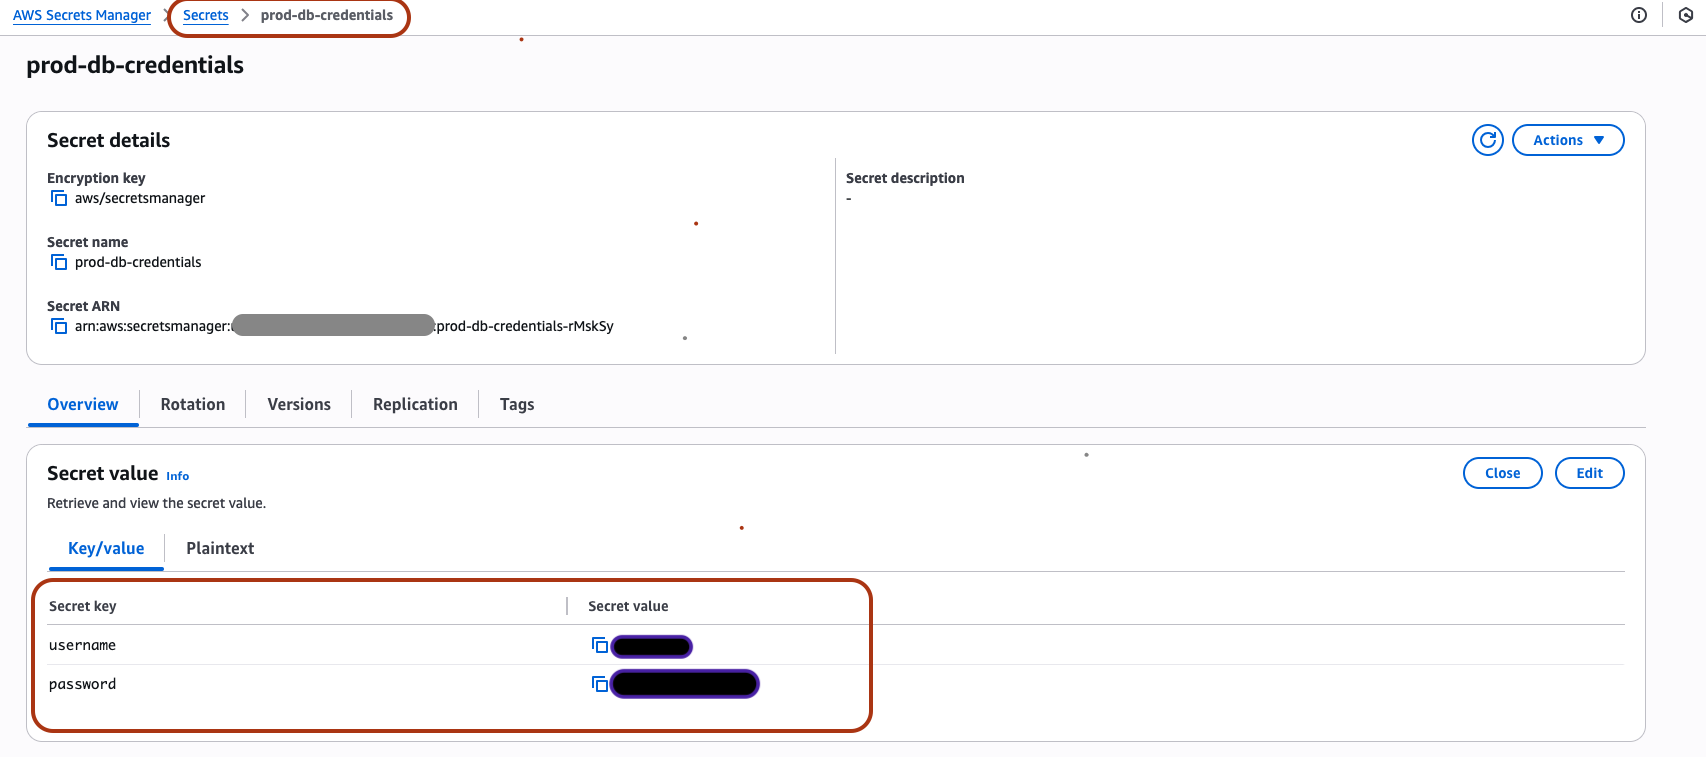Copy the password secret value
1706x757 pixels.
[x=599, y=684]
